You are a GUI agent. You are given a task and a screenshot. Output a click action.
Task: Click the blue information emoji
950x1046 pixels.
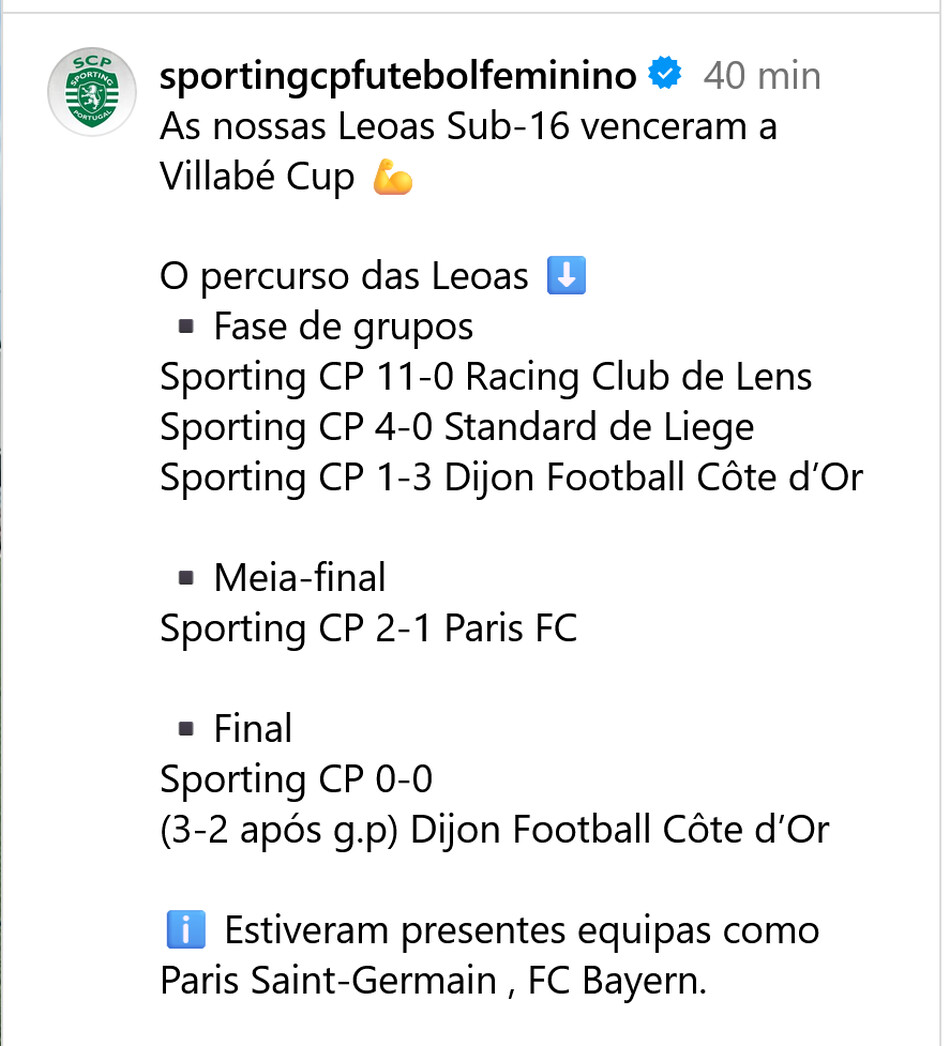click(185, 931)
